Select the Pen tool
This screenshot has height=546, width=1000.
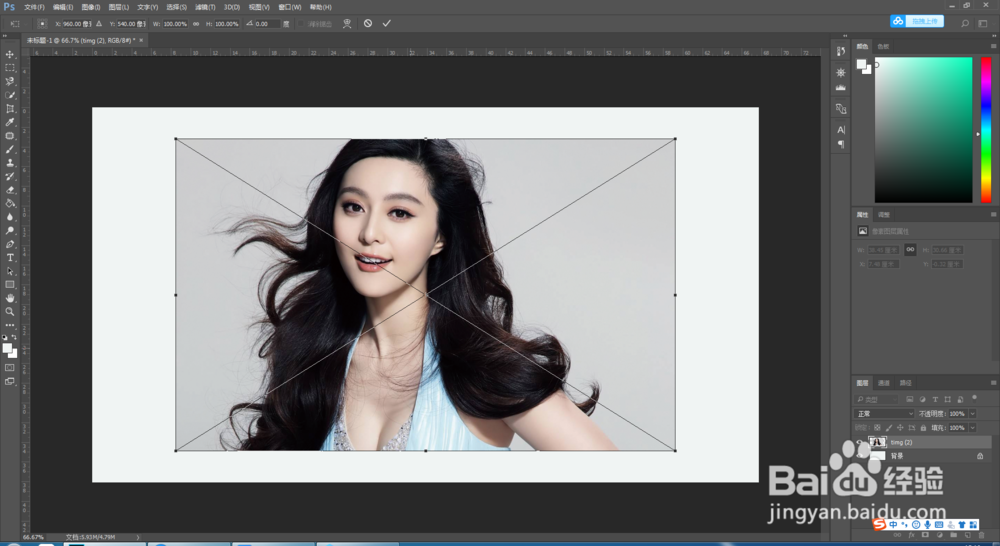(10, 244)
